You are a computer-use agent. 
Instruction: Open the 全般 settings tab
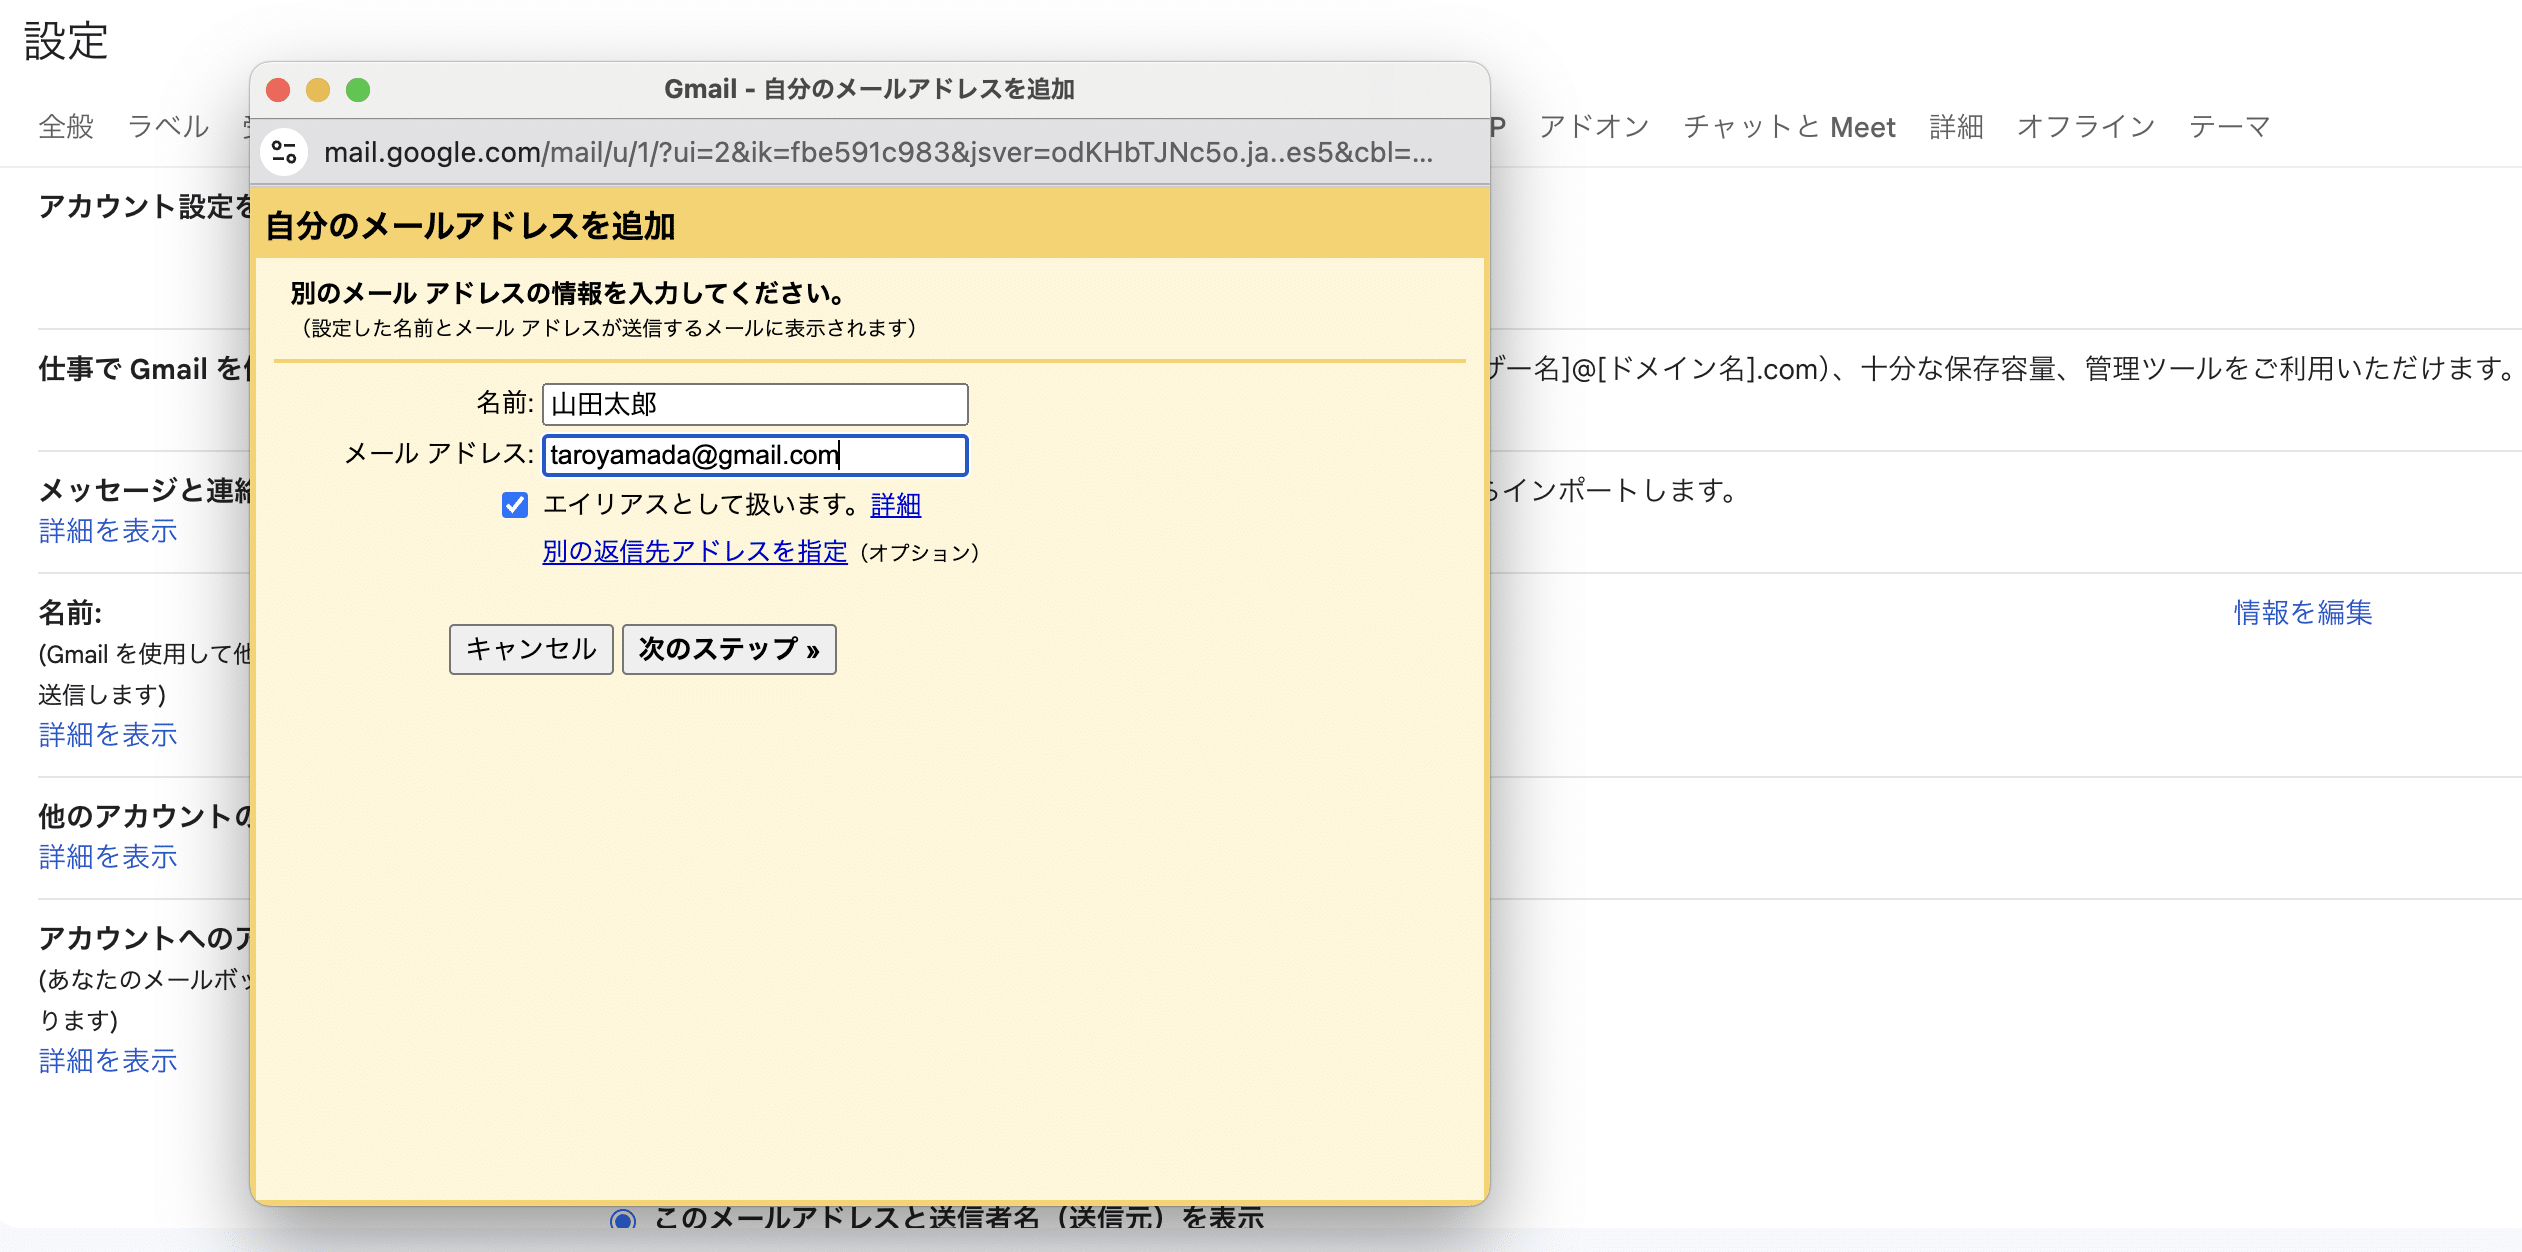66,127
